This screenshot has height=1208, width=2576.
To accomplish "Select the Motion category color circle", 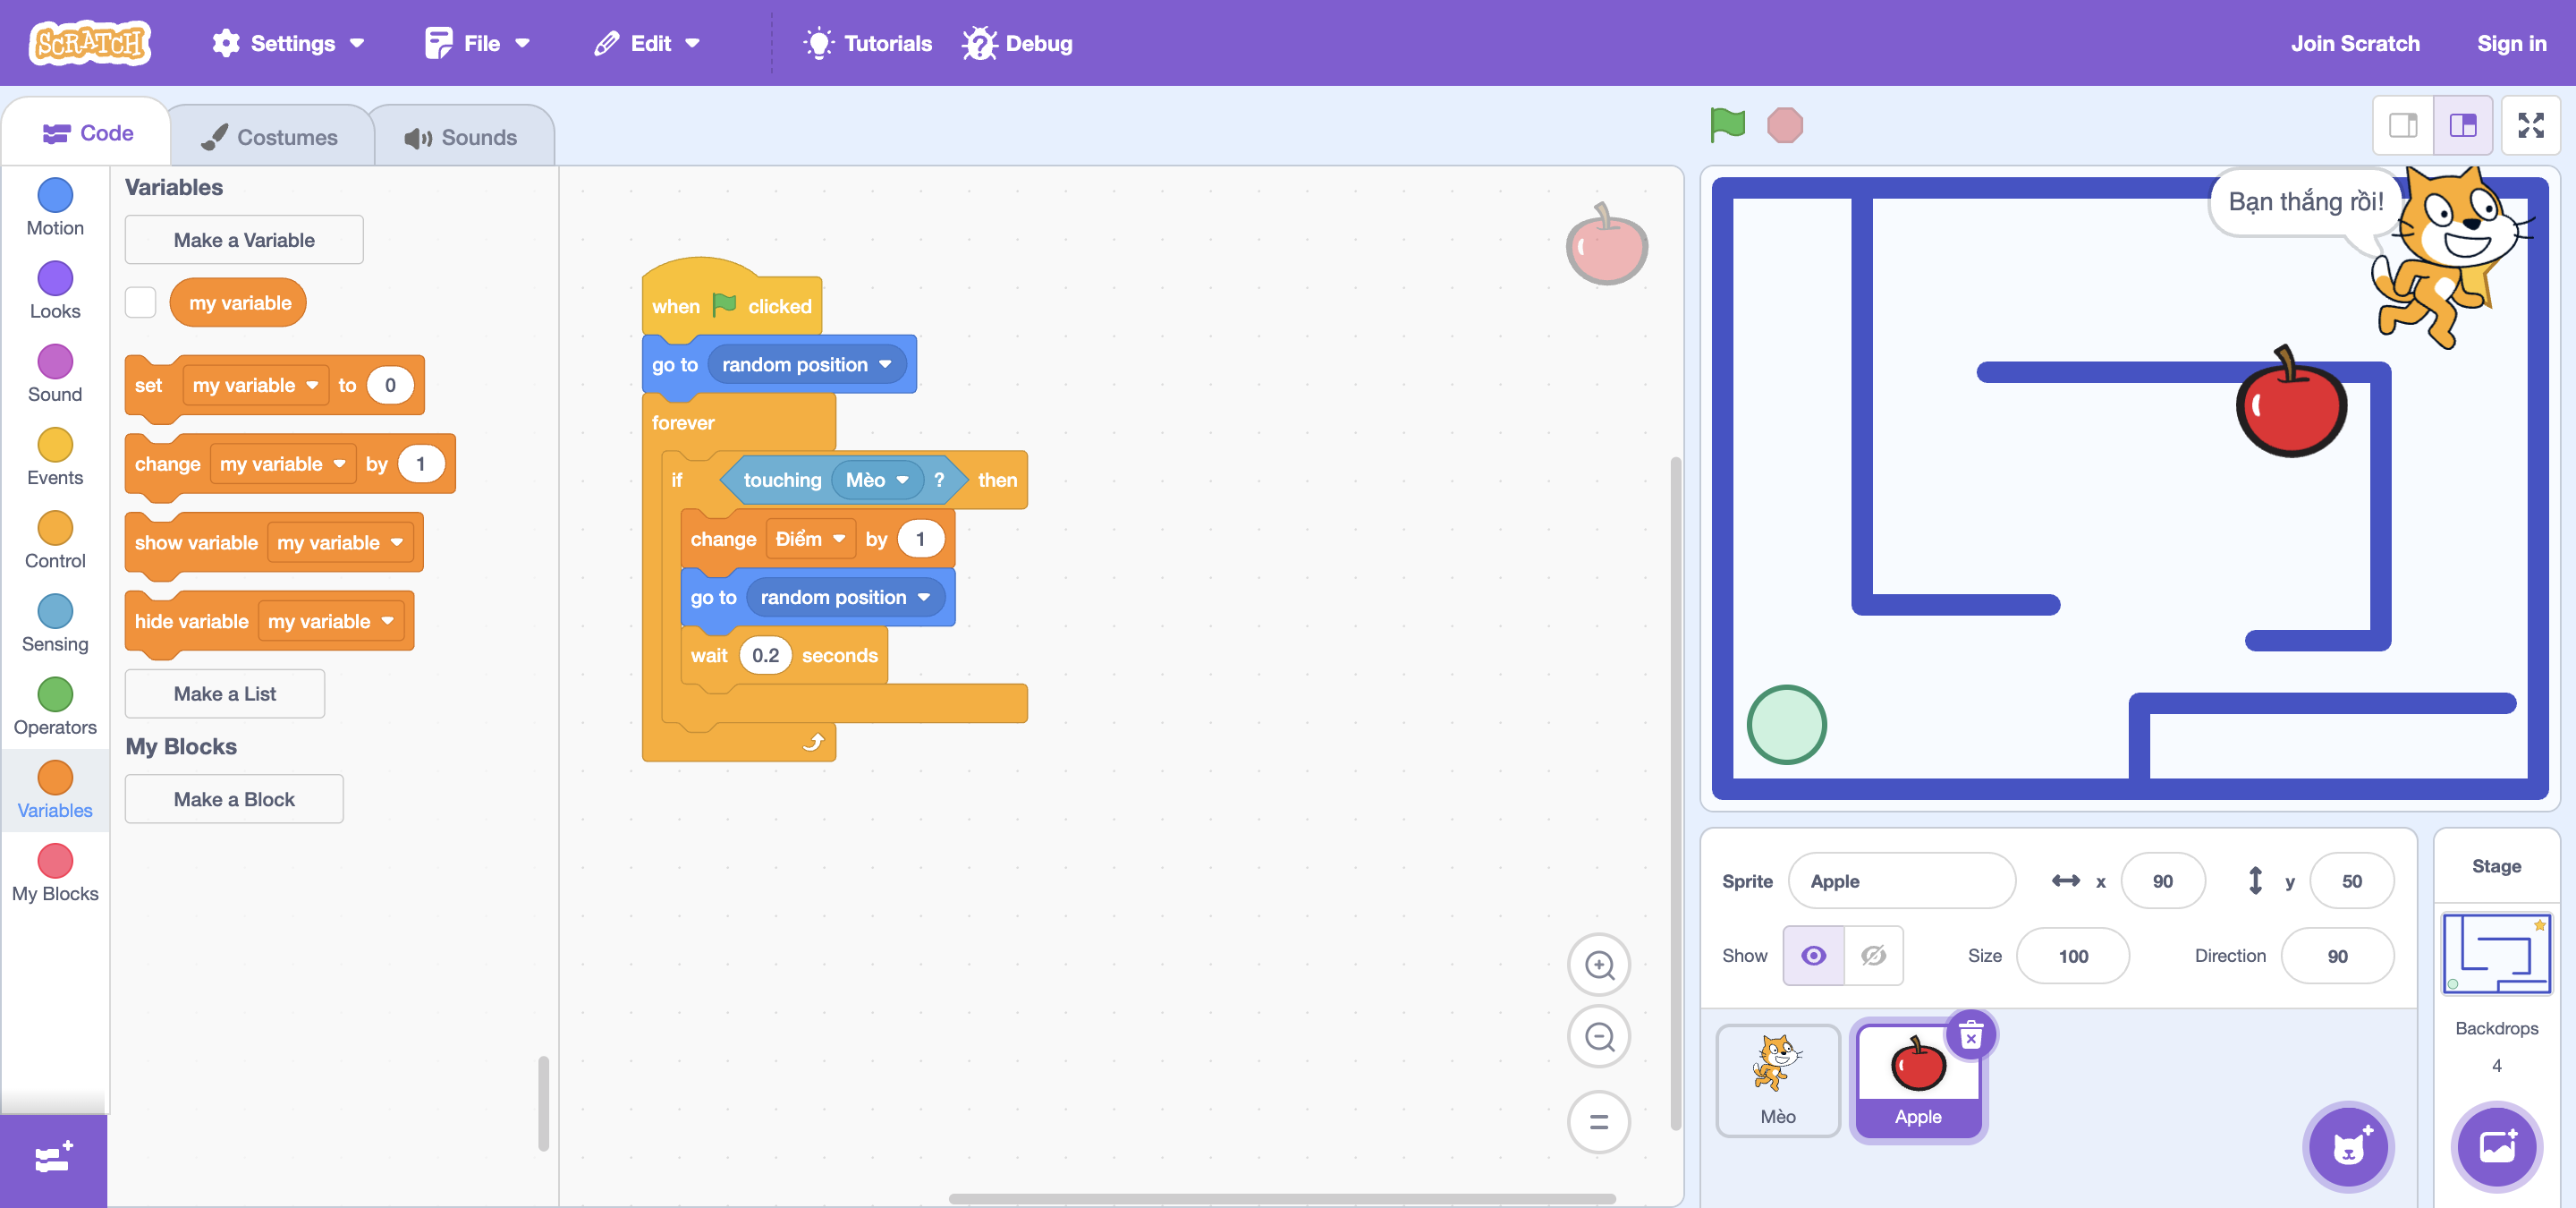I will tap(55, 194).
